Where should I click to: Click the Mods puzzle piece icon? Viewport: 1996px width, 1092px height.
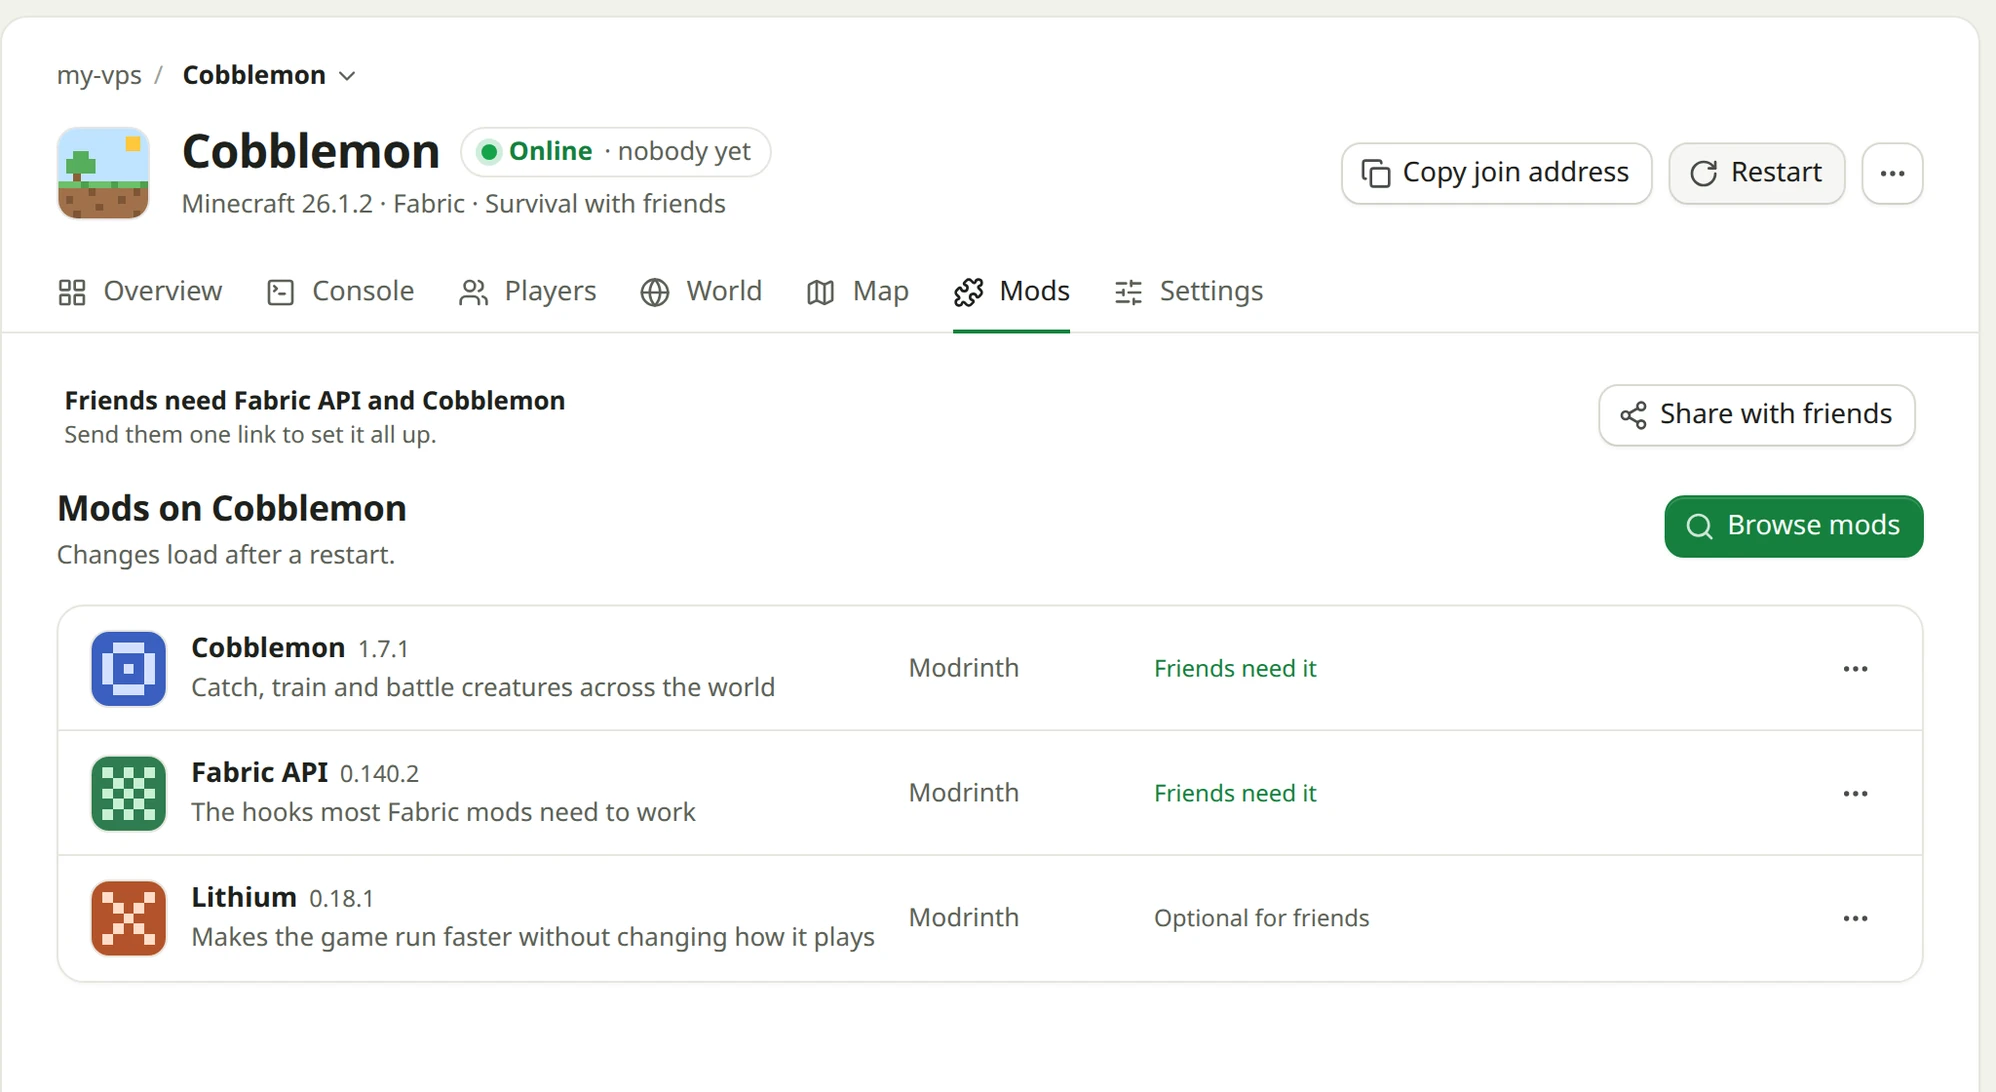968,292
